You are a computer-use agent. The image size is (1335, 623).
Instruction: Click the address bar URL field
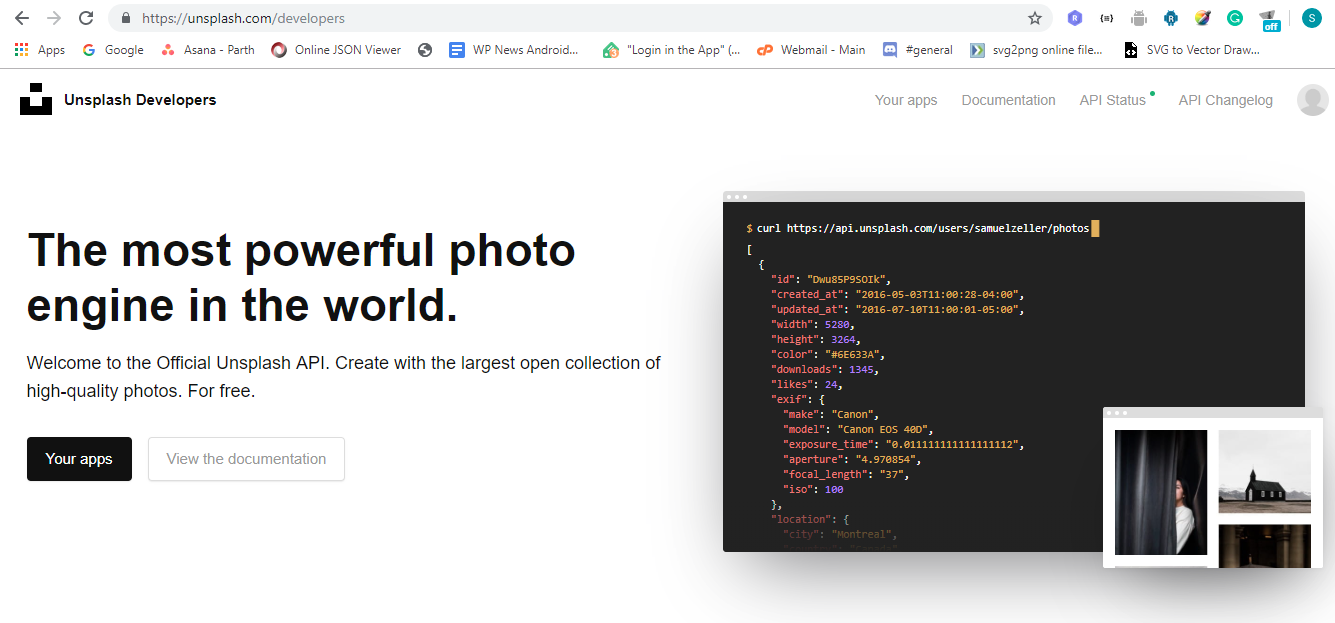tap(580, 18)
